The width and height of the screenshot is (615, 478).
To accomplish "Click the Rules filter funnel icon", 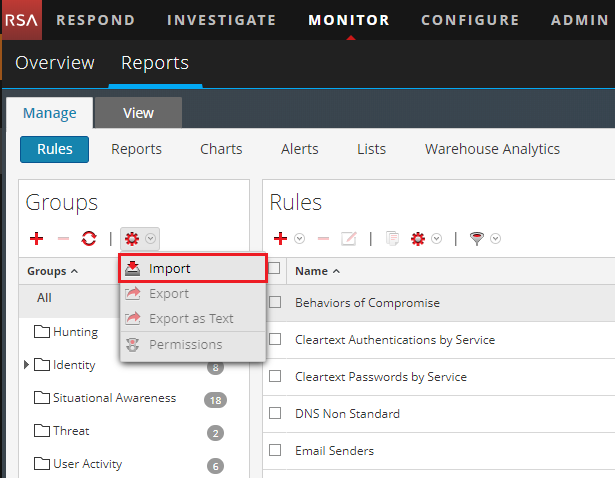I will (476, 239).
